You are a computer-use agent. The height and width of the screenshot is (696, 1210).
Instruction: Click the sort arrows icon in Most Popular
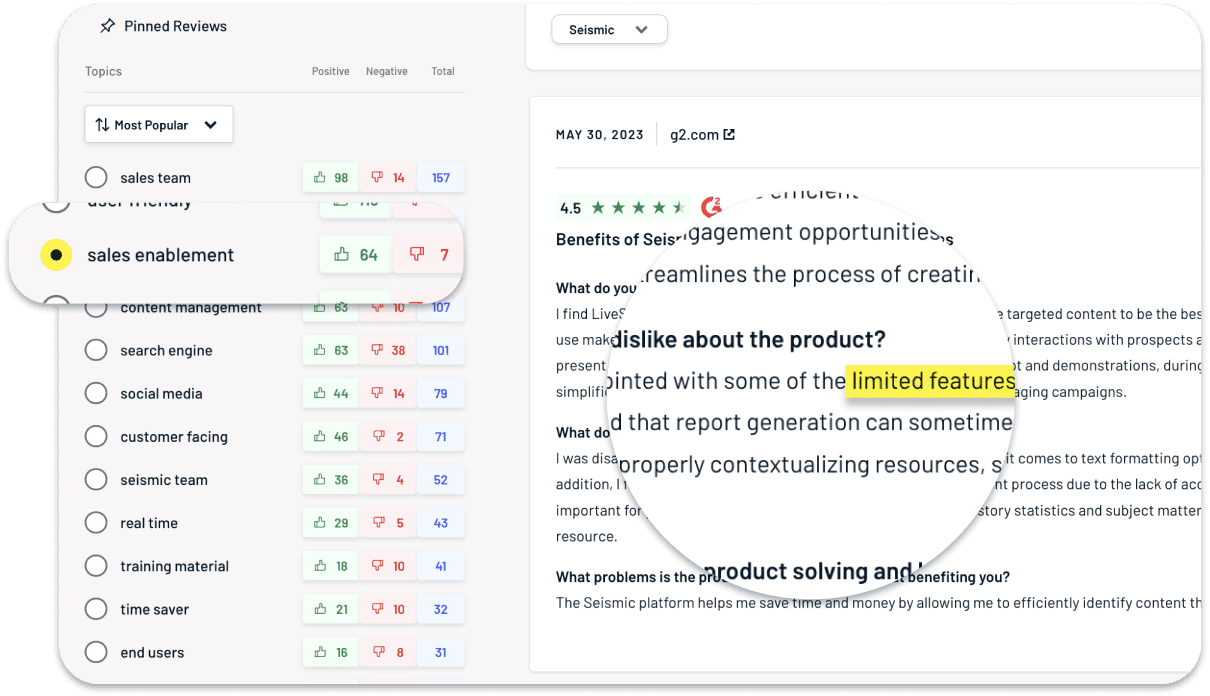pyautogui.click(x=102, y=125)
